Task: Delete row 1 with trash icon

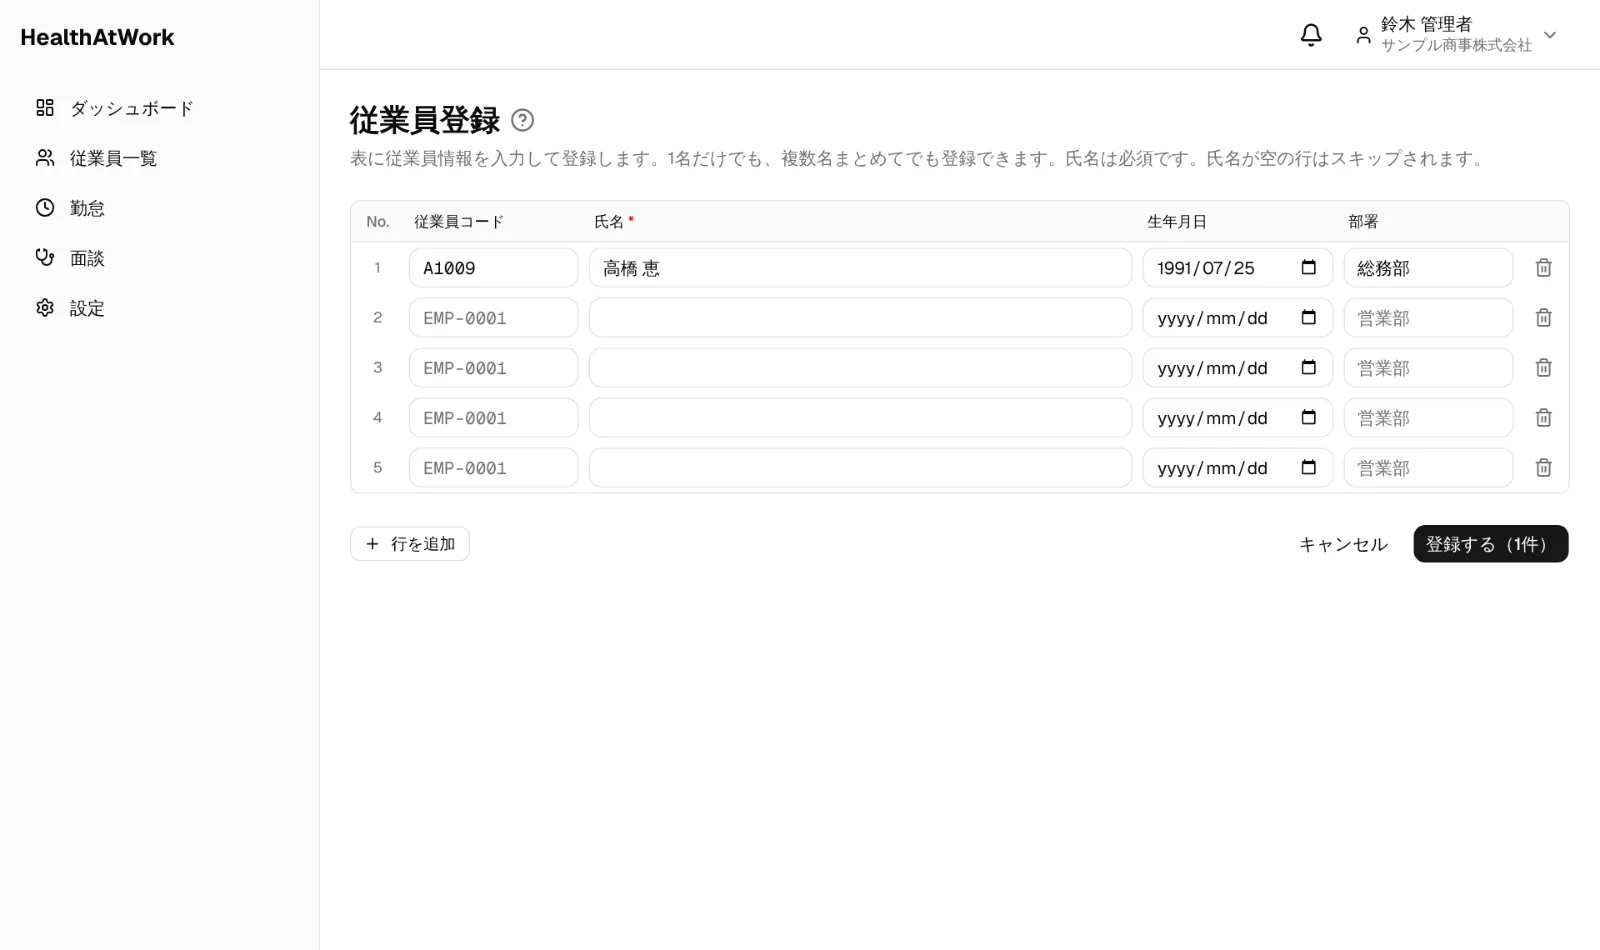Action: pos(1543,268)
